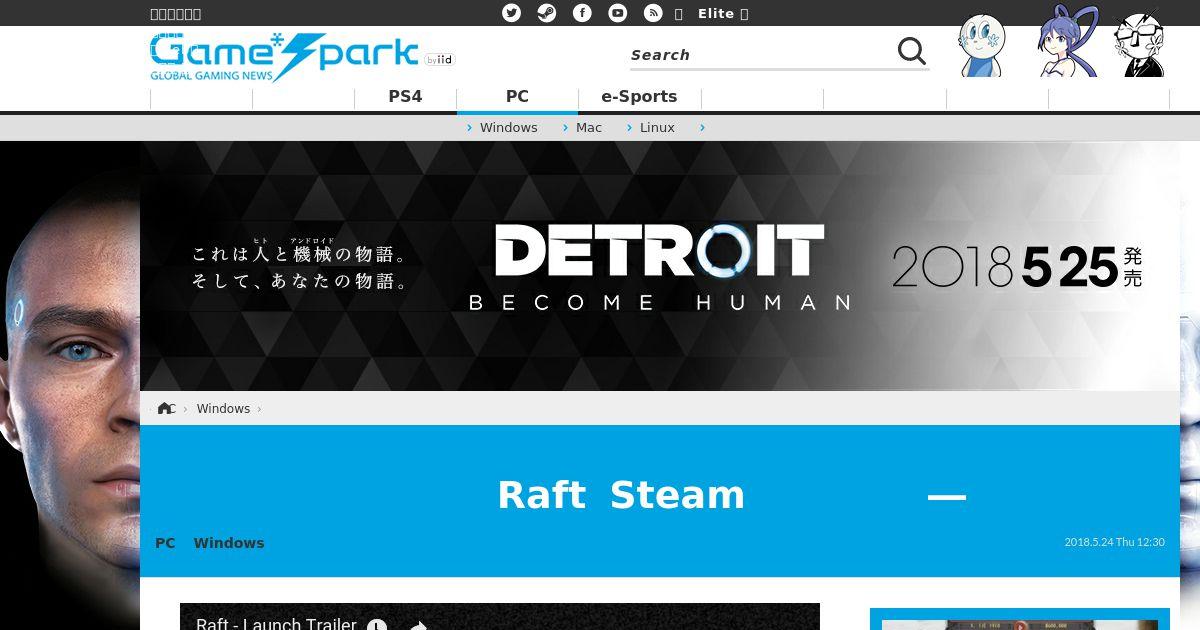This screenshot has width=1200, height=630.
Task: Click the magnifying glass search icon
Action: coord(911,51)
